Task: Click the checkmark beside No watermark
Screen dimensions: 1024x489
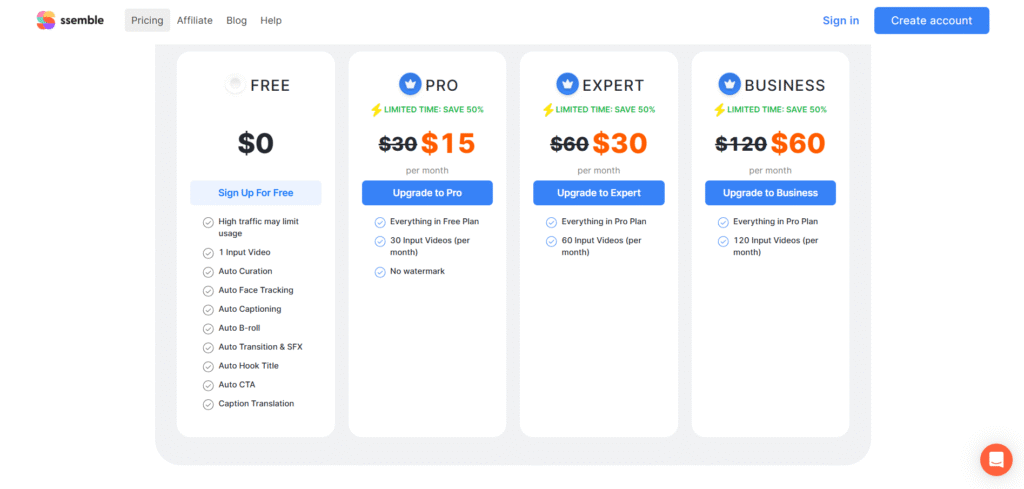Action: click(x=380, y=272)
